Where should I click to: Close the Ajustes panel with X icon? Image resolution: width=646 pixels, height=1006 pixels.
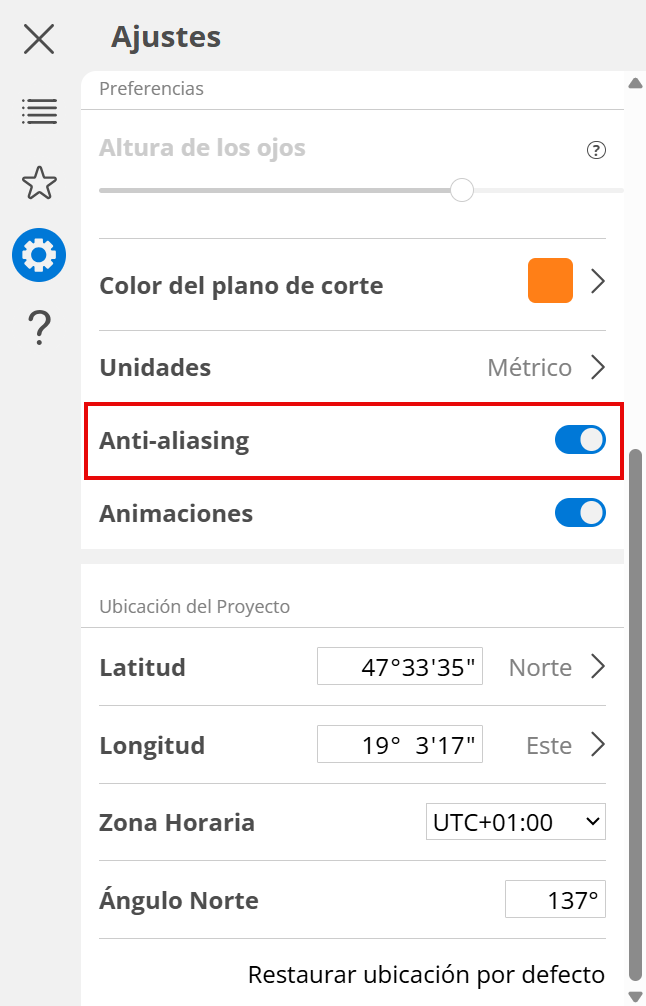39,39
